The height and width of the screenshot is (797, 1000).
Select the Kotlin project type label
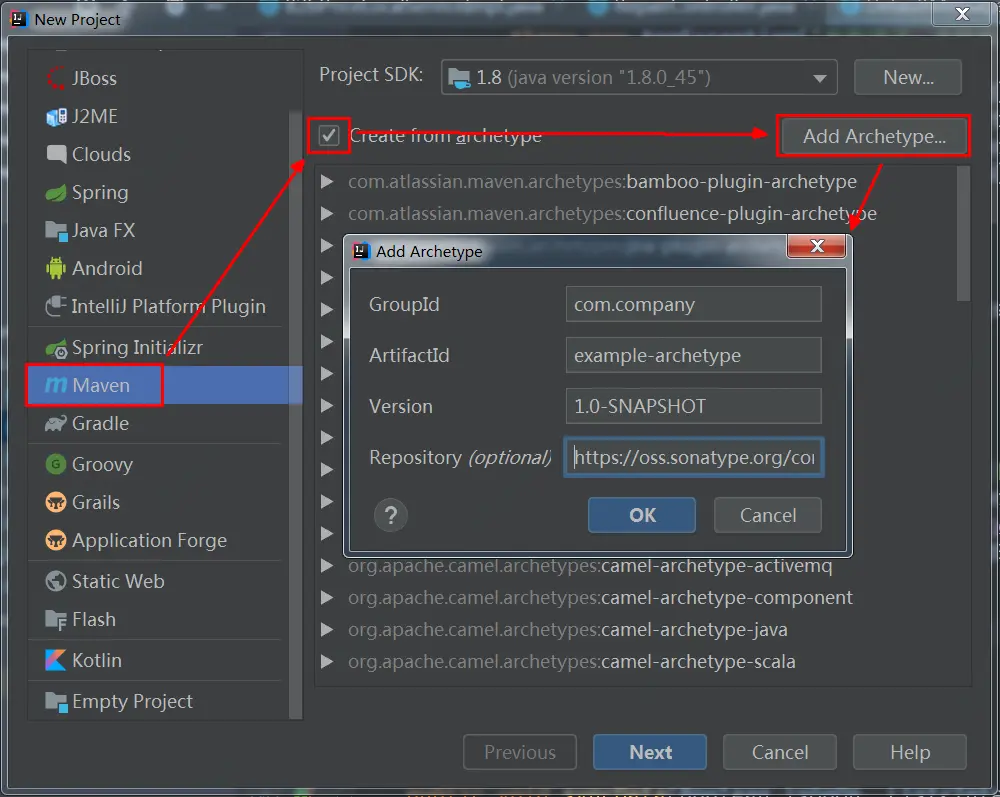[x=96, y=661]
